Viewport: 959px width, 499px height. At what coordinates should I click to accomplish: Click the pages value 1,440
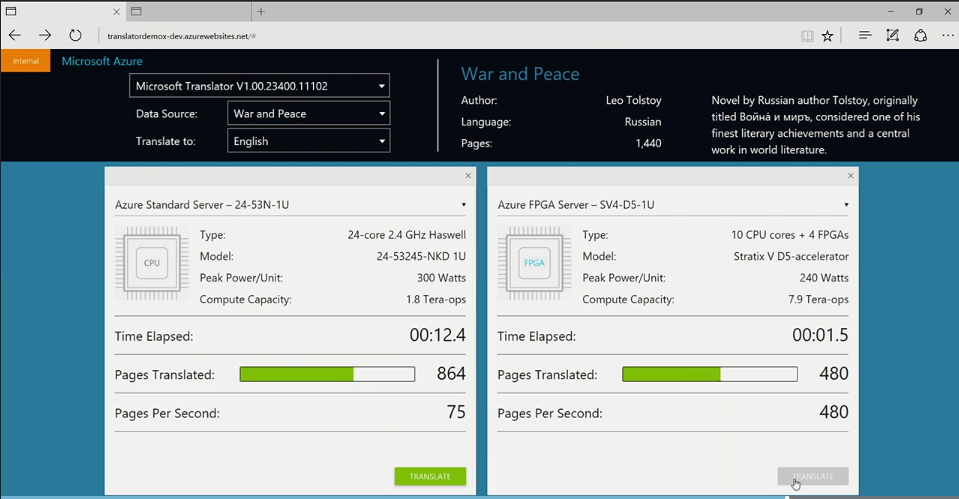click(648, 144)
